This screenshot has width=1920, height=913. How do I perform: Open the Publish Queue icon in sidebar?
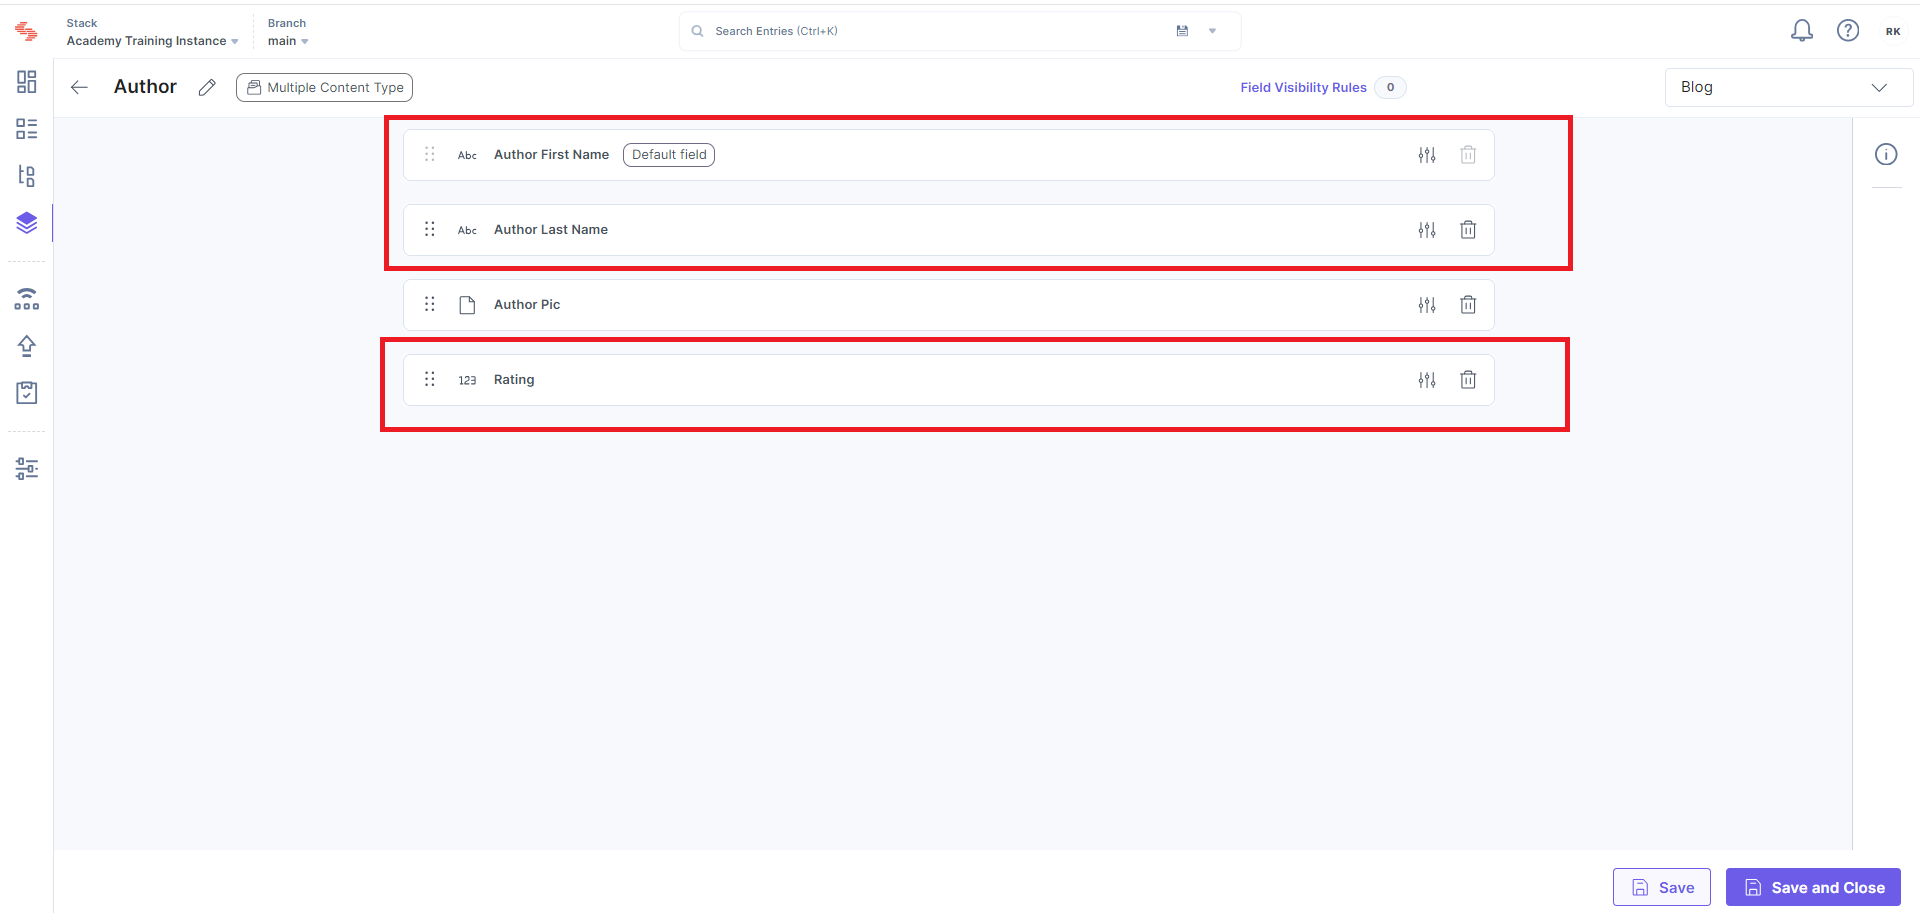pyautogui.click(x=27, y=299)
